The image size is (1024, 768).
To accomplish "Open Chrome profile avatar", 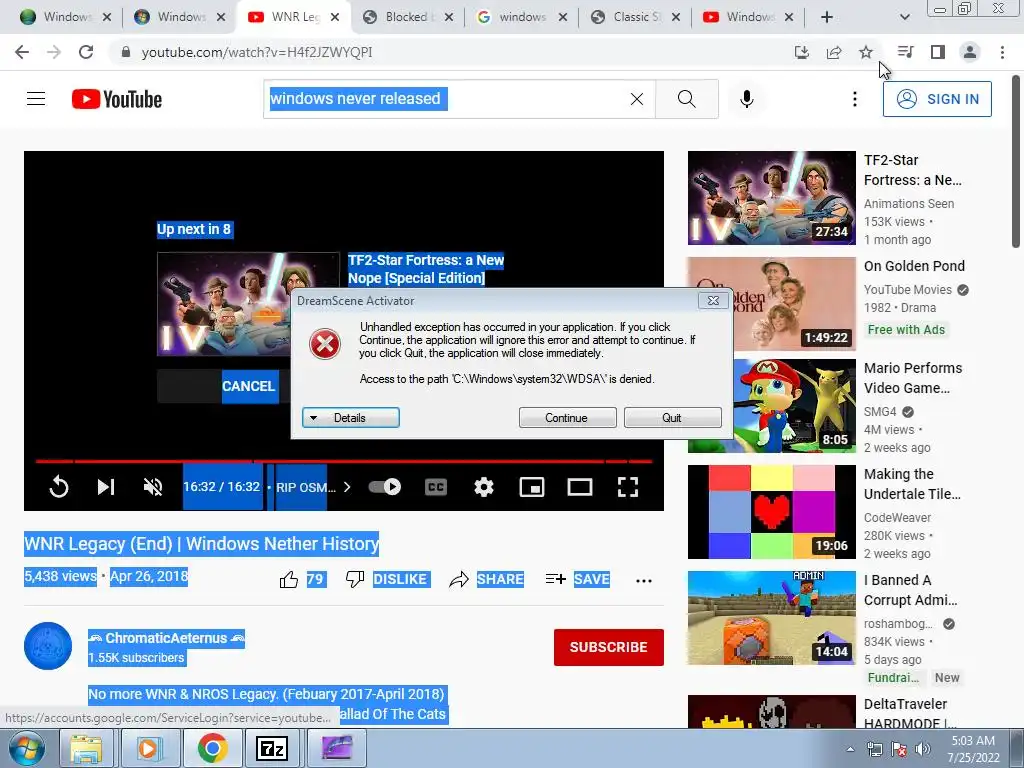I will click(970, 52).
